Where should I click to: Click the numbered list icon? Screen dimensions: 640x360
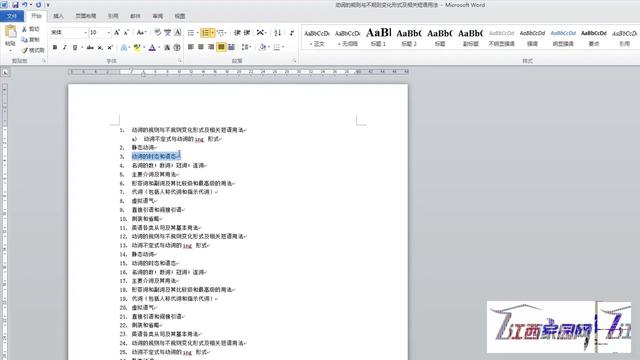tap(205, 32)
